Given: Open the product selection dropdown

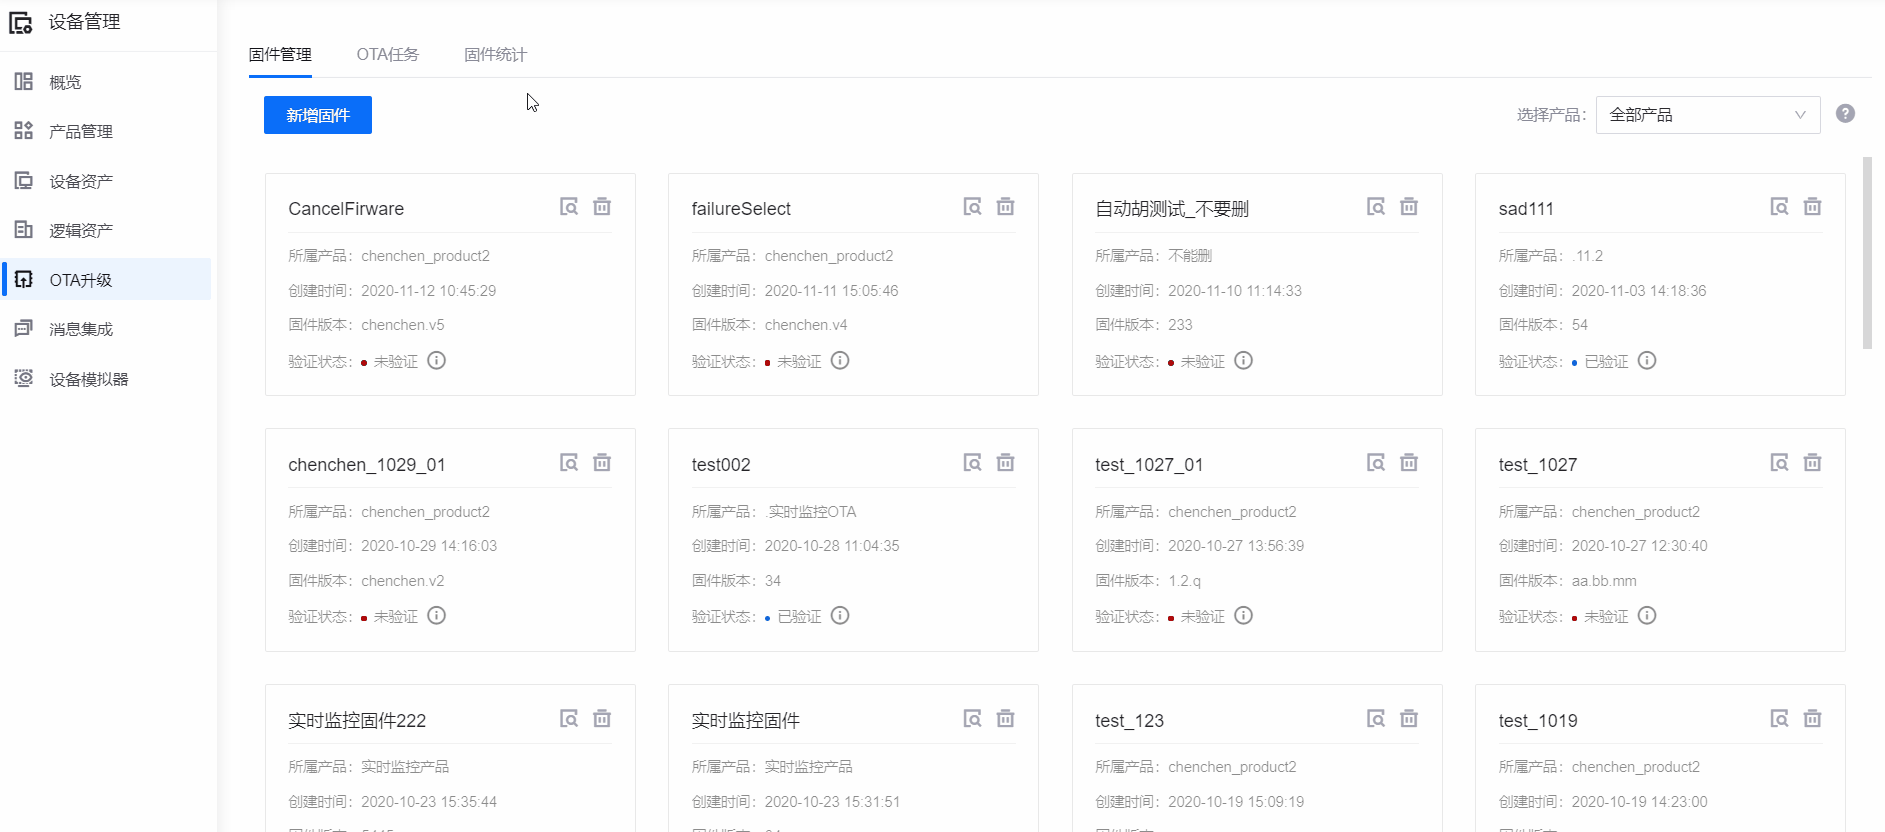Looking at the screenshot, I should pyautogui.click(x=1707, y=115).
